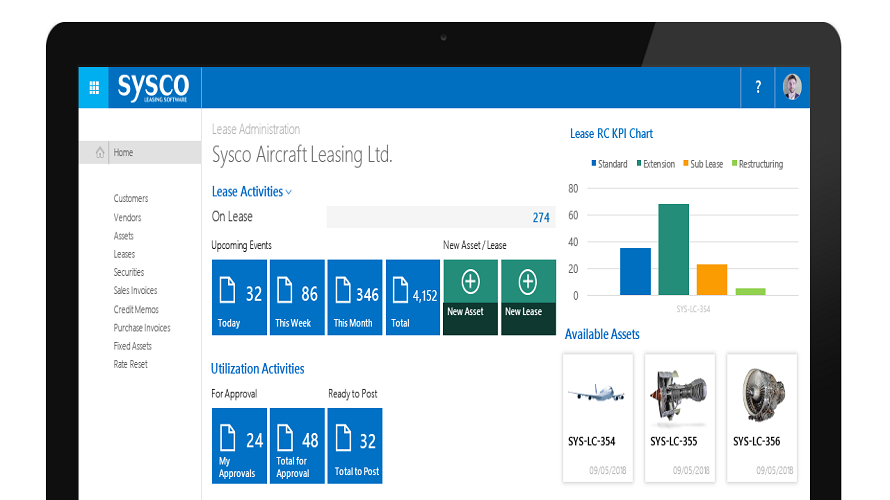Click the Extension legend green swatch
890x500 pixels.
639,163
